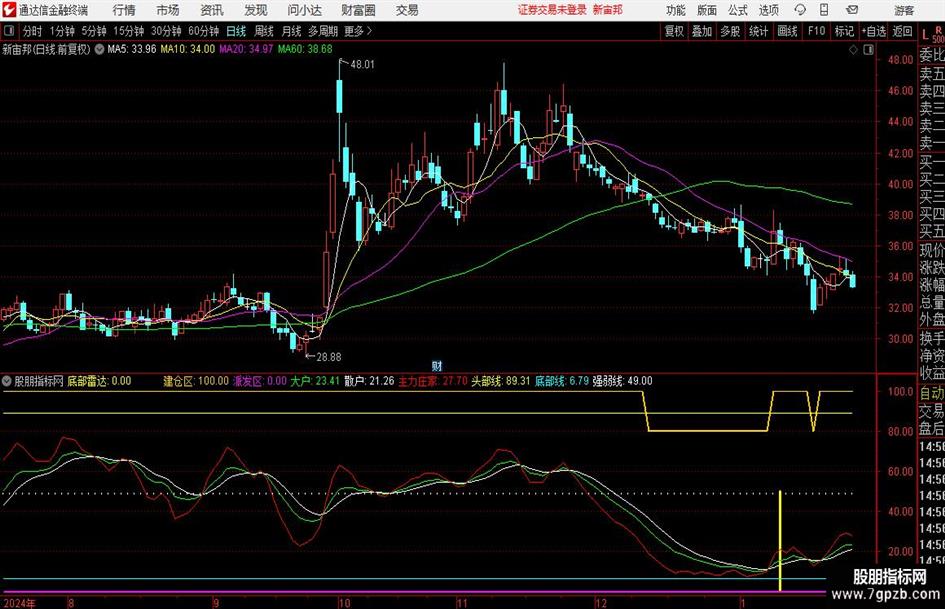Switch to the 15分钟 period tab
This screenshot has width=945, height=609.
(129, 31)
